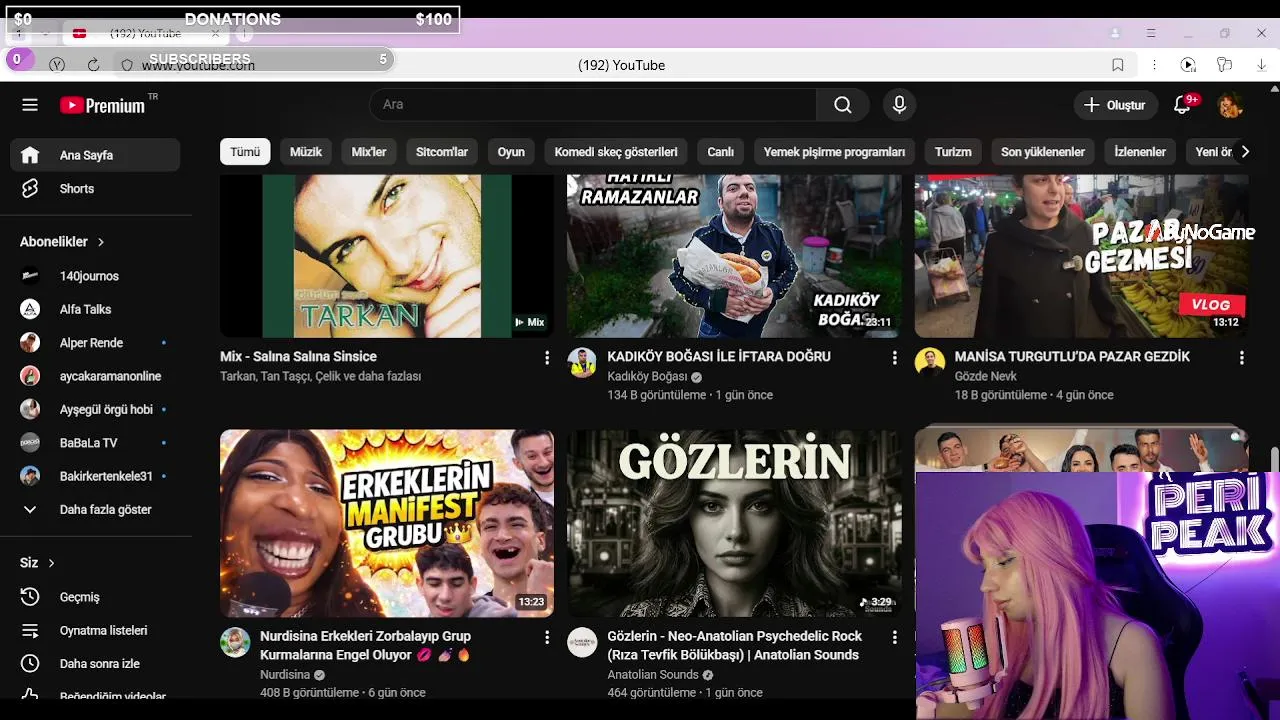
Task: Open Bakirkertenkele31 subscription channel
Action: pos(95,477)
